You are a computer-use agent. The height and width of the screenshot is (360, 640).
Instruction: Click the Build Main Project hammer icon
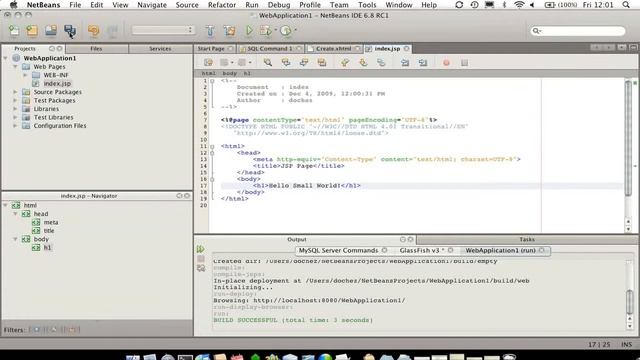pyautogui.click(x=210, y=31)
